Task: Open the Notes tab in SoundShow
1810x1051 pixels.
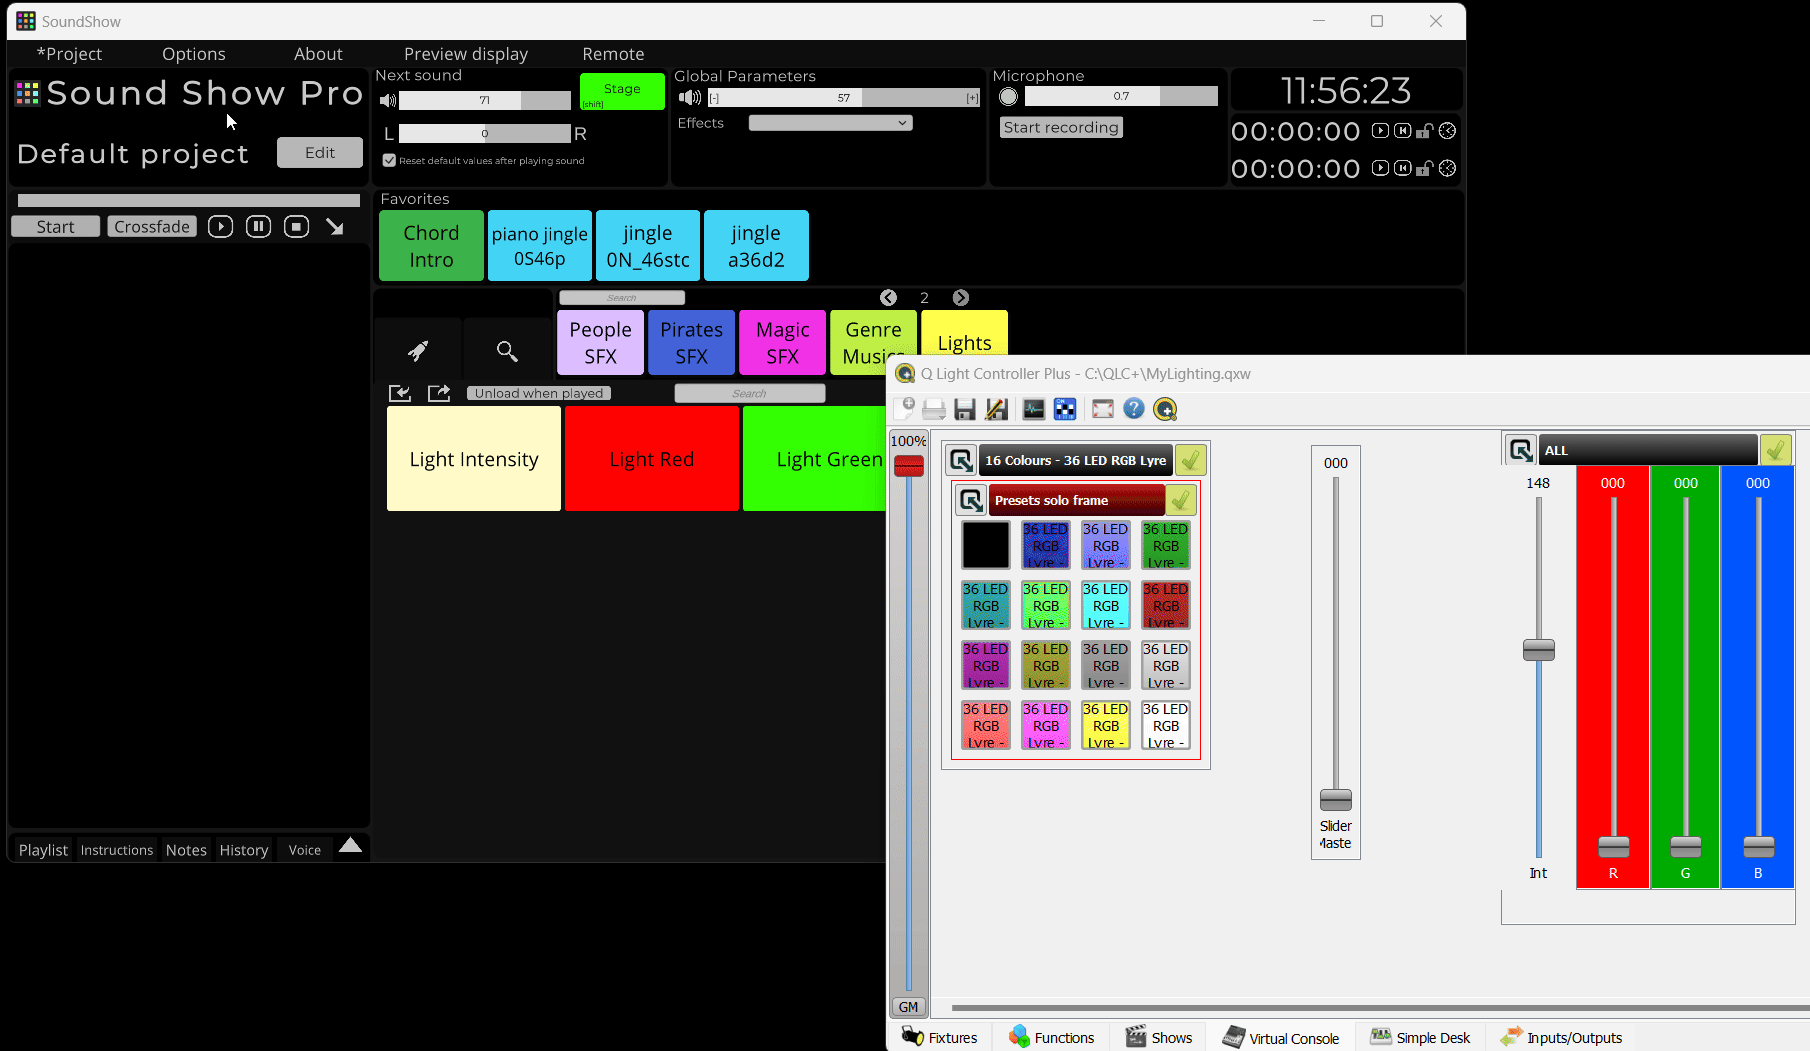Action: 186,850
